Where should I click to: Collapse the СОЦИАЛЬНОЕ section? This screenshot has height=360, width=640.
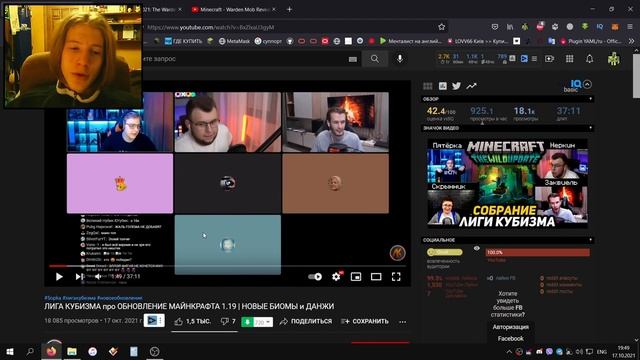point(590,240)
